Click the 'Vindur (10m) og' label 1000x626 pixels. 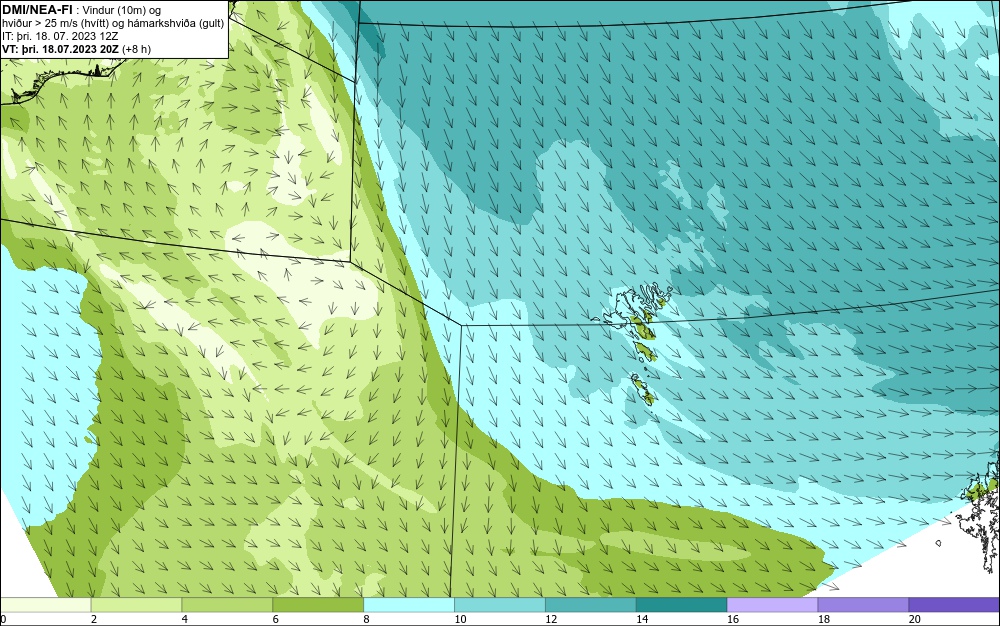[x=122, y=10]
